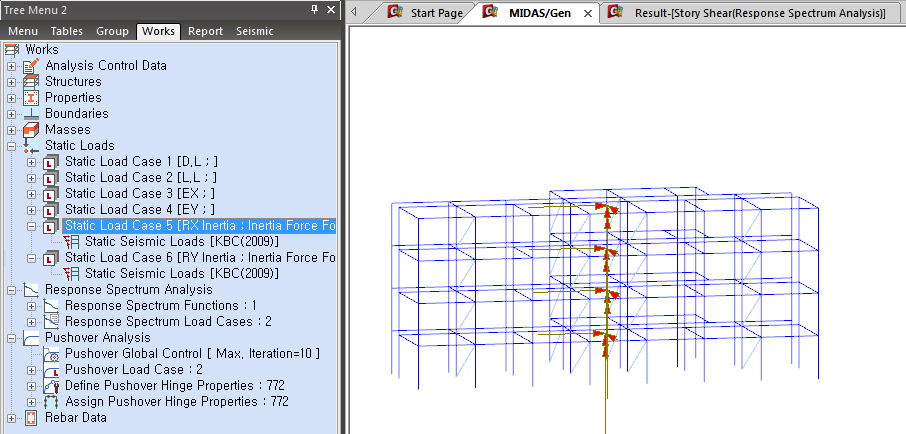
Task: Switch to the Tables tab
Action: tap(66, 31)
